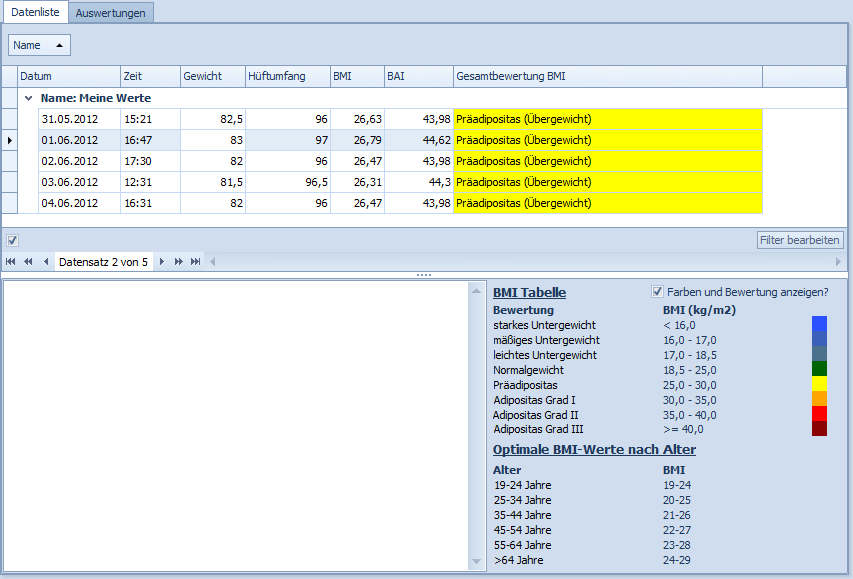Sort by Gewicht column header
This screenshot has width=853, height=579.
[213, 76]
